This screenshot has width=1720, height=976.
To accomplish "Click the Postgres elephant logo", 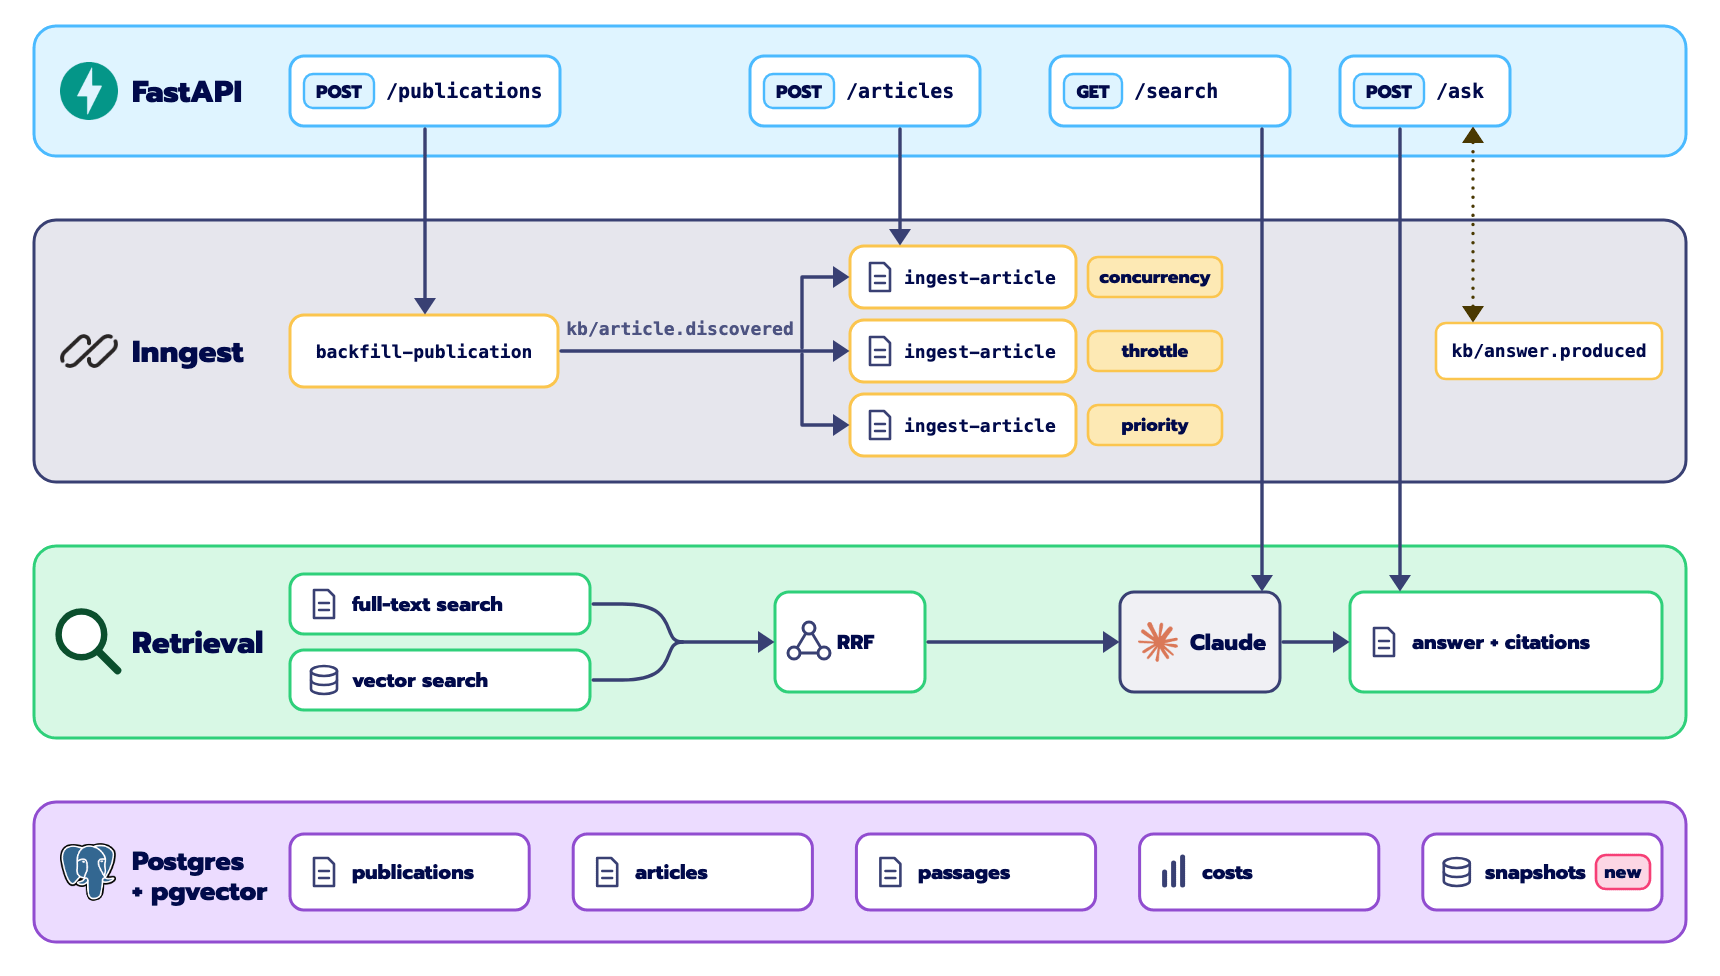I will pos(88,871).
